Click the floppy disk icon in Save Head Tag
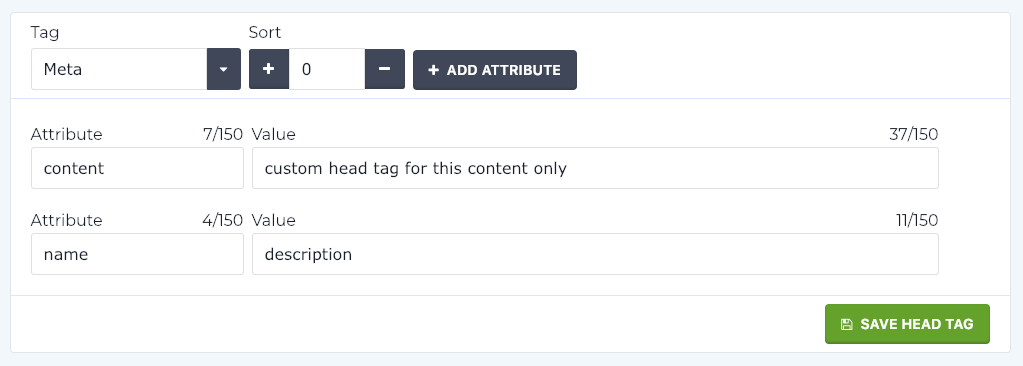 (846, 324)
